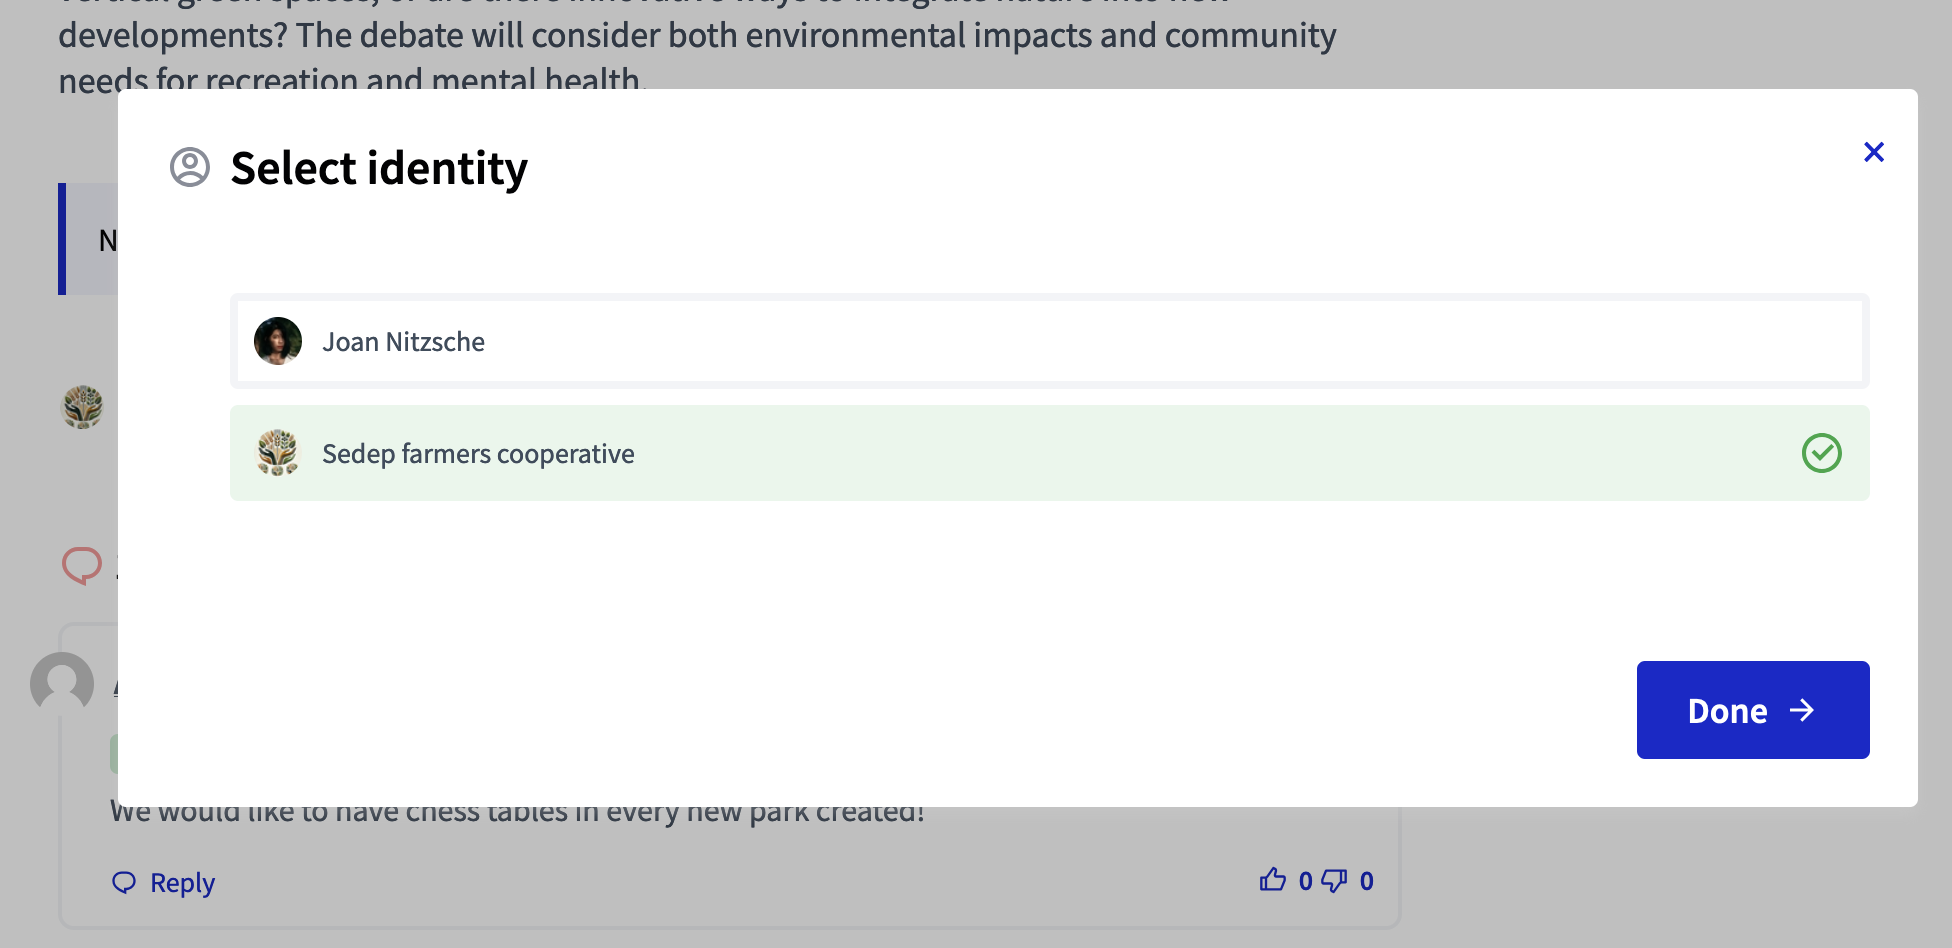Viewport: 1952px width, 948px height.
Task: Upvote the chess tables comment with thumbs up
Action: coord(1272,880)
